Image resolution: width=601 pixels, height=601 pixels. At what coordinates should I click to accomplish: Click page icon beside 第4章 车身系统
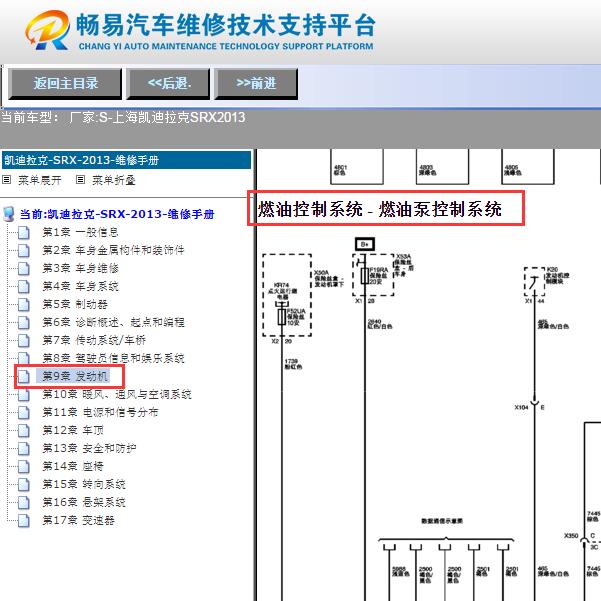(x=24, y=287)
